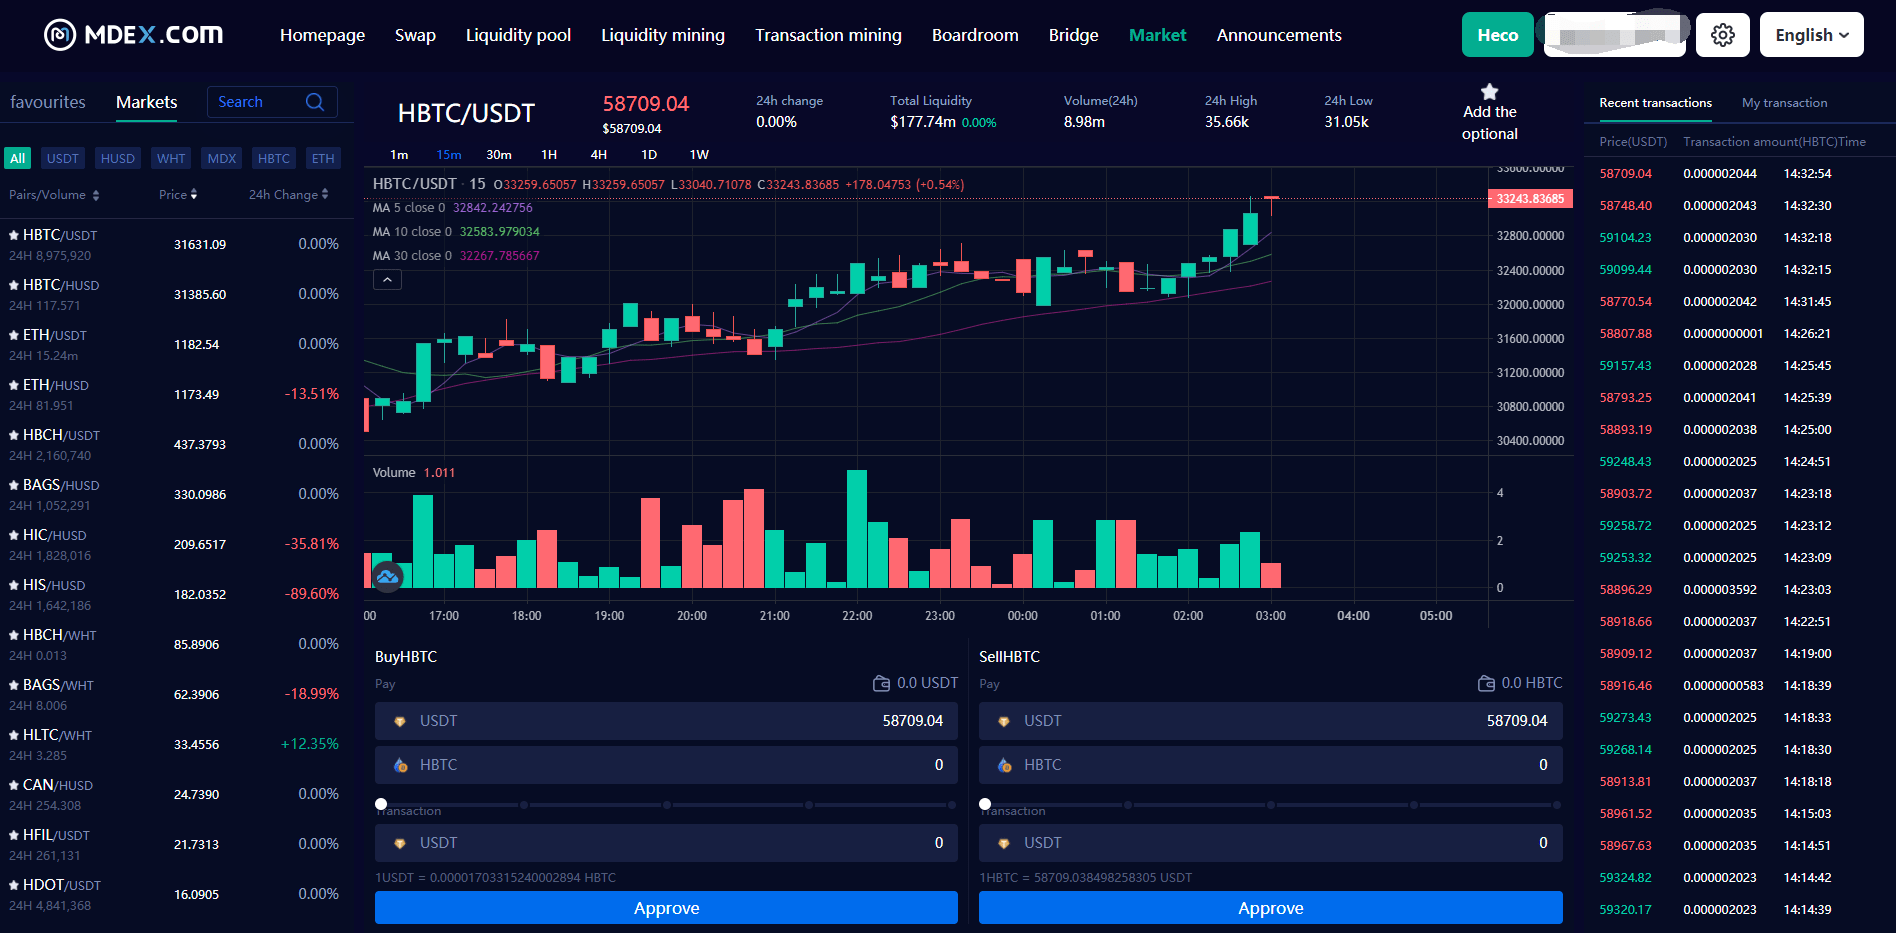Go to the Homepage link
The image size is (1896, 933).
(322, 35)
